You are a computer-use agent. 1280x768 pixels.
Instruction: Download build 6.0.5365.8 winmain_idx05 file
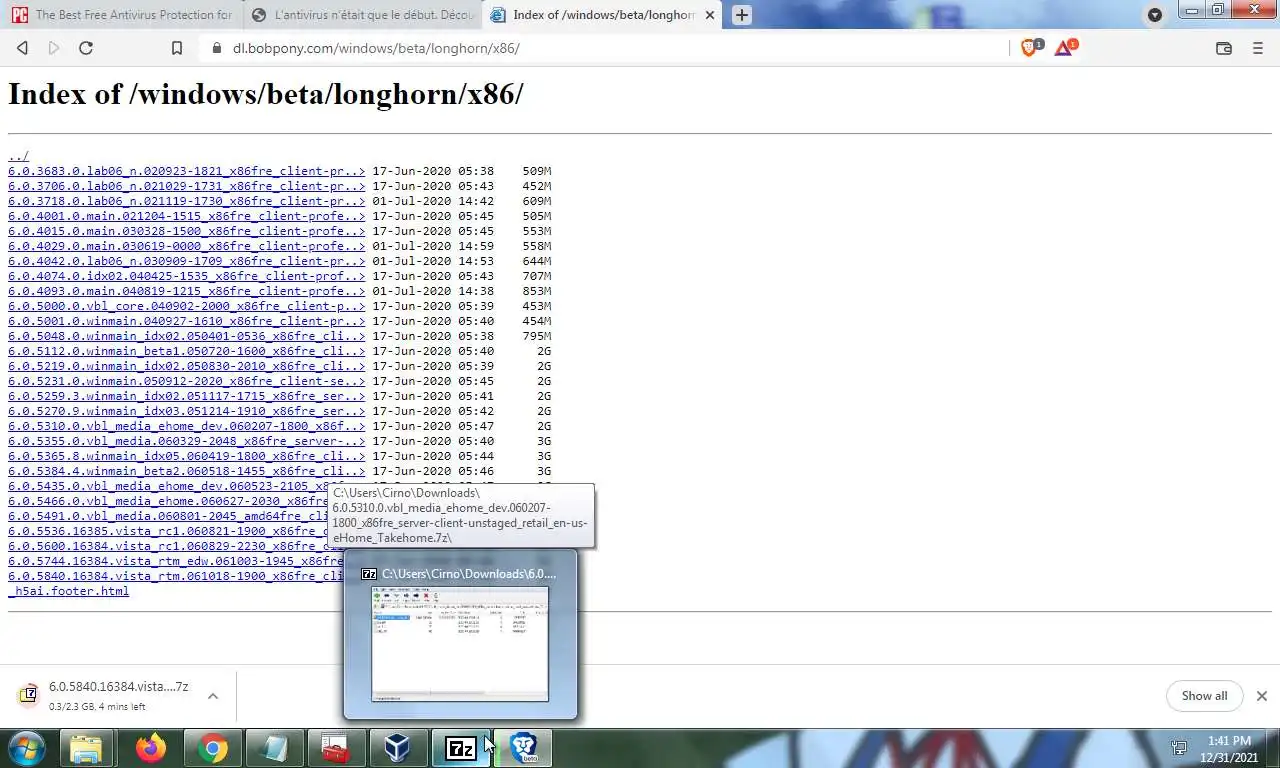click(187, 456)
